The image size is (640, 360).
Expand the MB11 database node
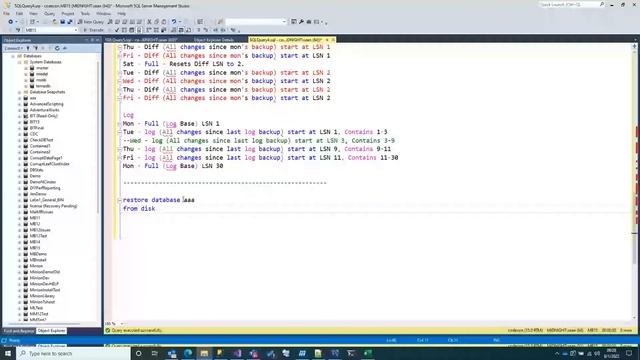(x=19, y=218)
